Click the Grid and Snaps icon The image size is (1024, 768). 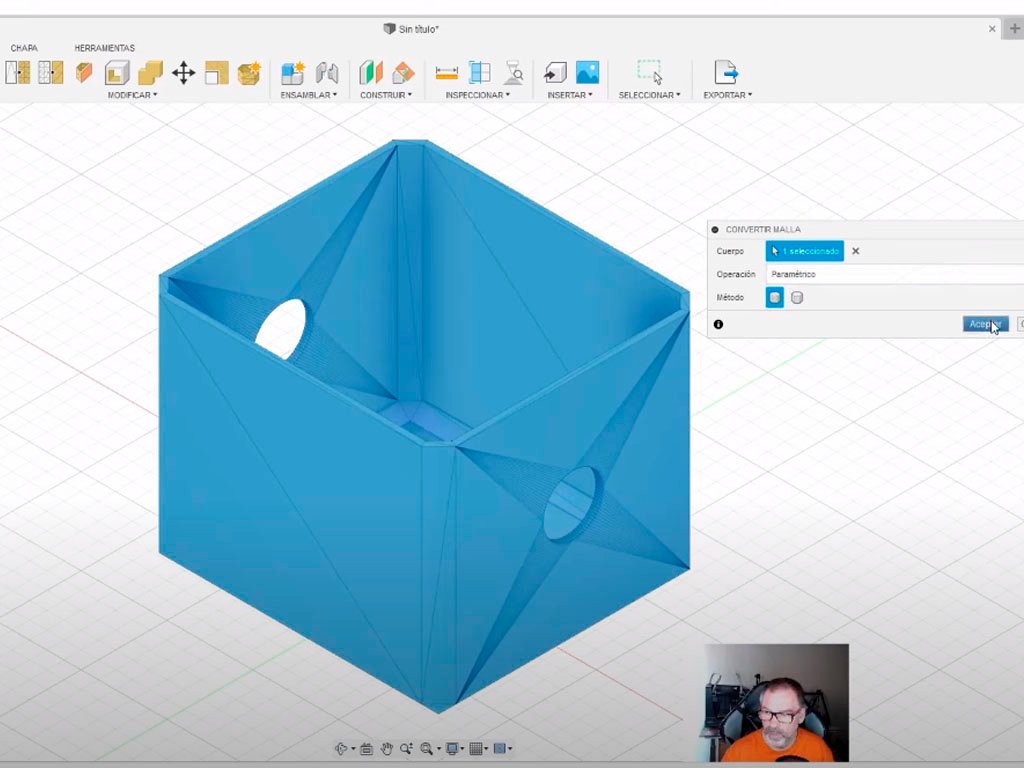pyautogui.click(x=476, y=748)
